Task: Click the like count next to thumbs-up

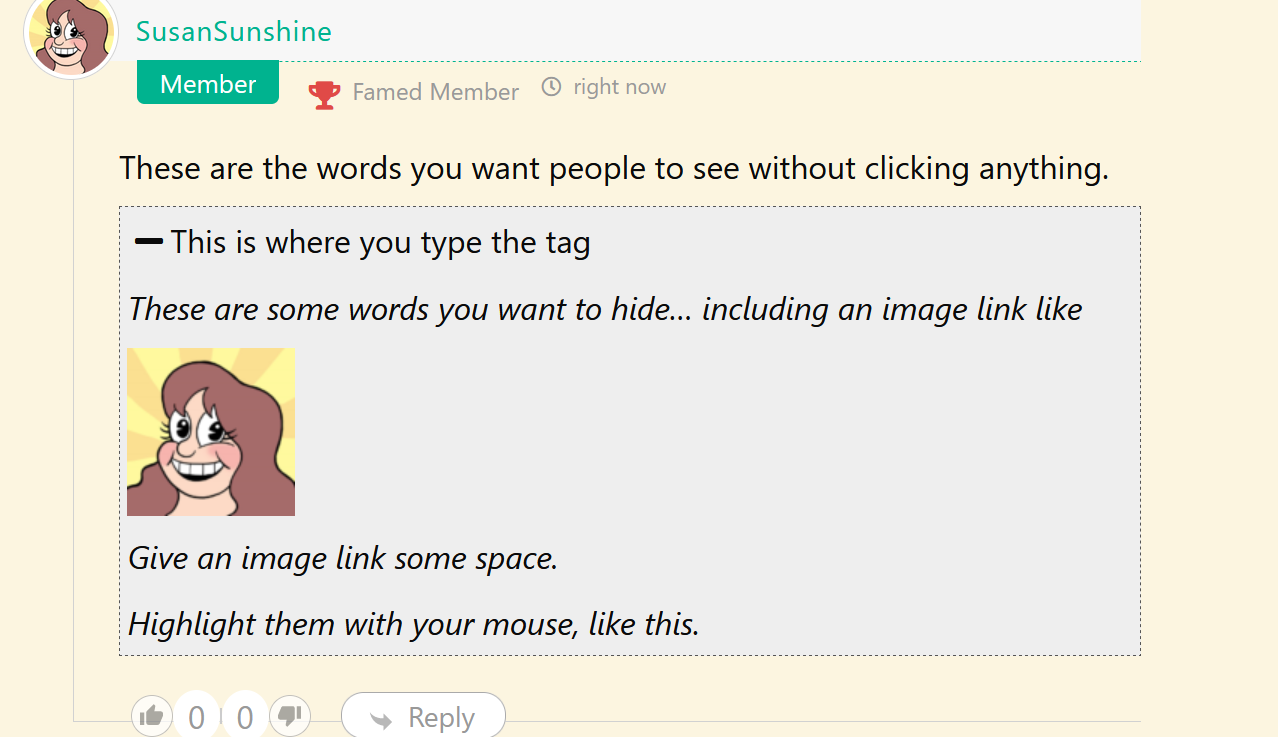Action: click(197, 717)
